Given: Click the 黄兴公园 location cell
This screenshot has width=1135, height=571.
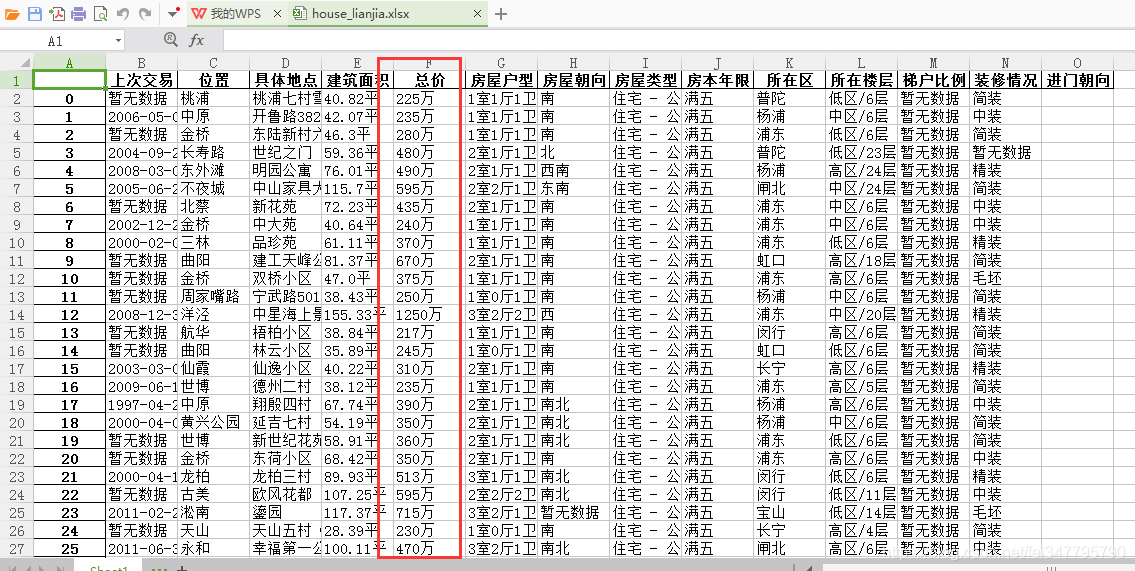Looking at the screenshot, I should pos(214,422).
